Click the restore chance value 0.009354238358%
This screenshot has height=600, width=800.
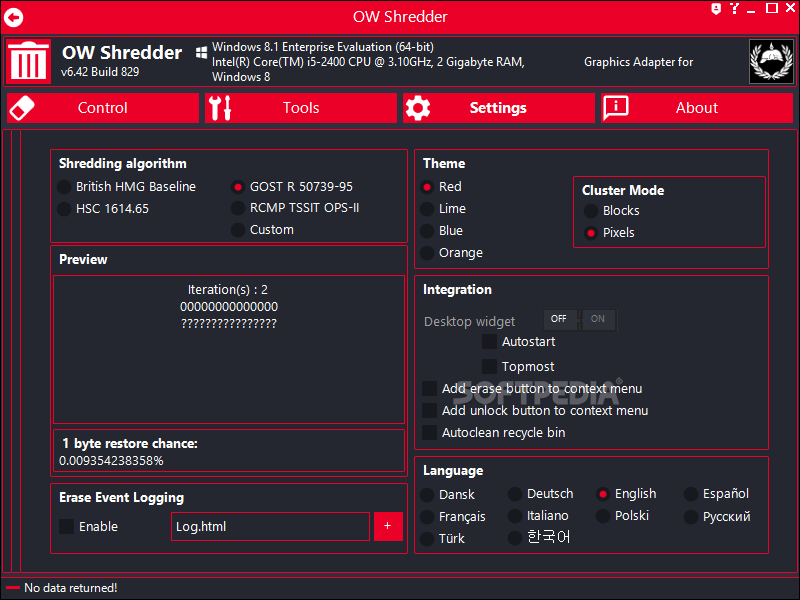point(111,461)
